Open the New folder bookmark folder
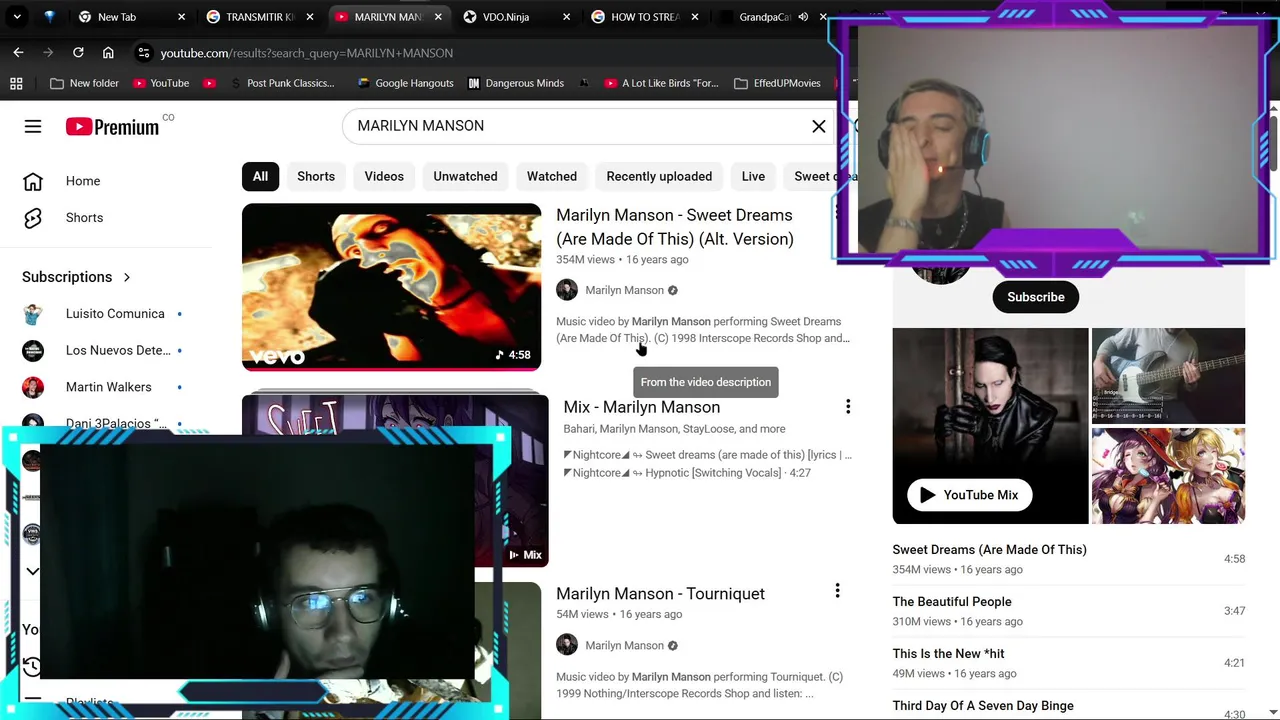This screenshot has width=1280, height=720. click(84, 83)
